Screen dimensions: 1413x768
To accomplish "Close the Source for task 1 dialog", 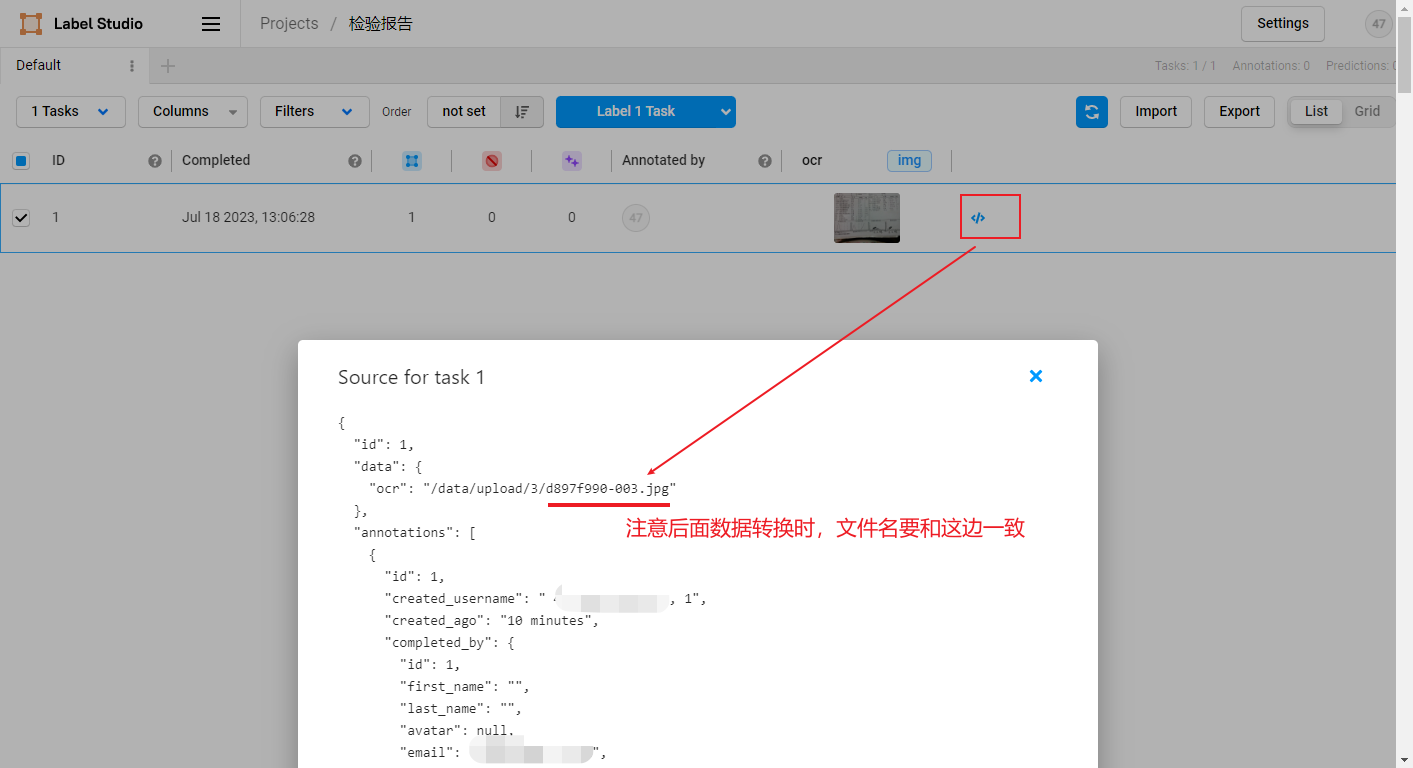I will point(1036,376).
